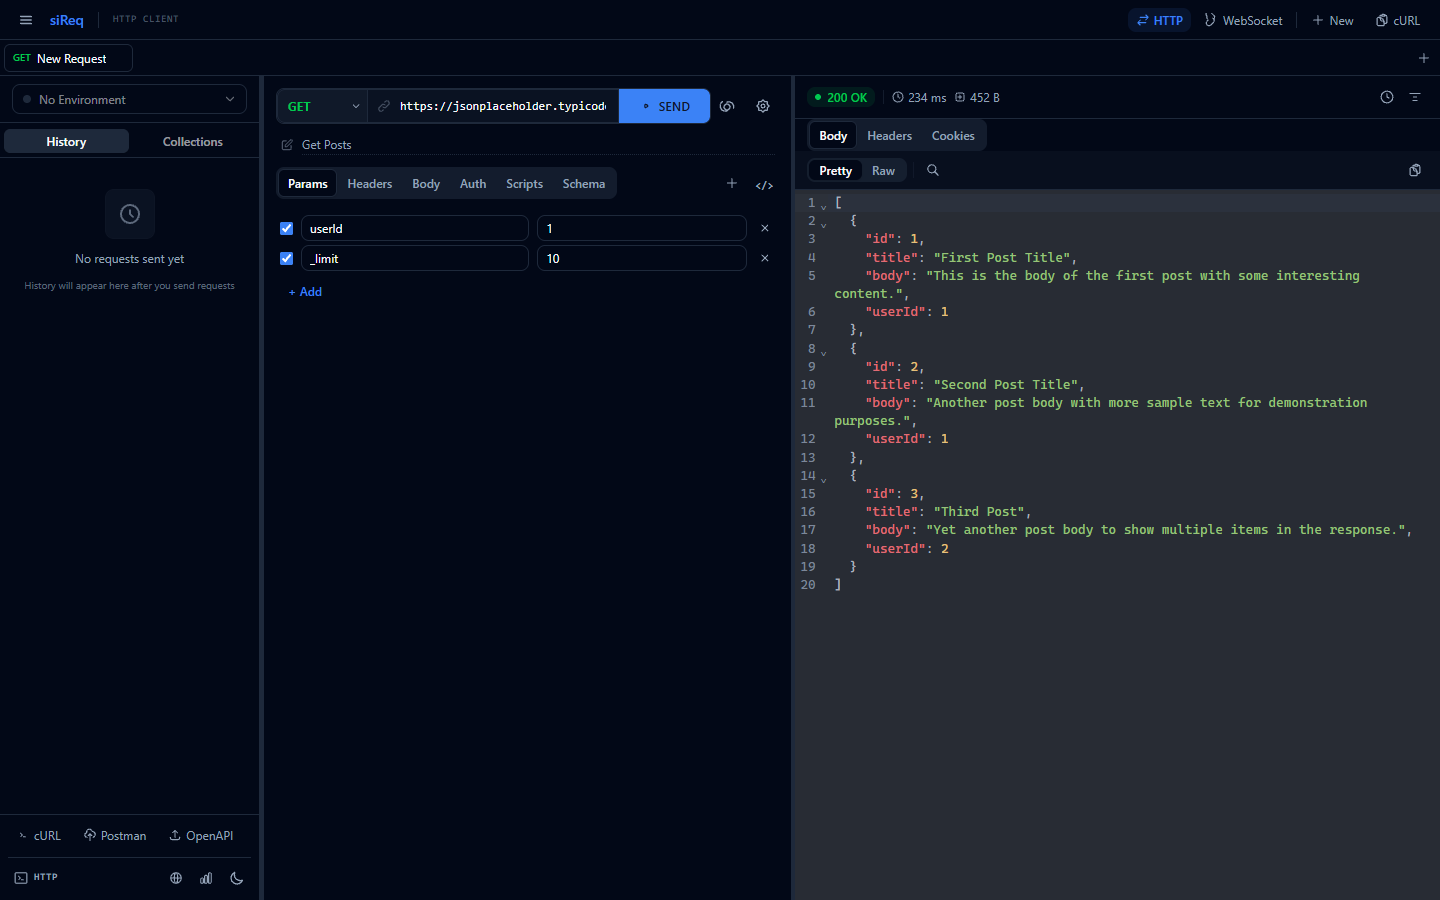This screenshot has height=900, width=1440.
Task: Show the Collections tab in sidebar
Action: click(193, 142)
